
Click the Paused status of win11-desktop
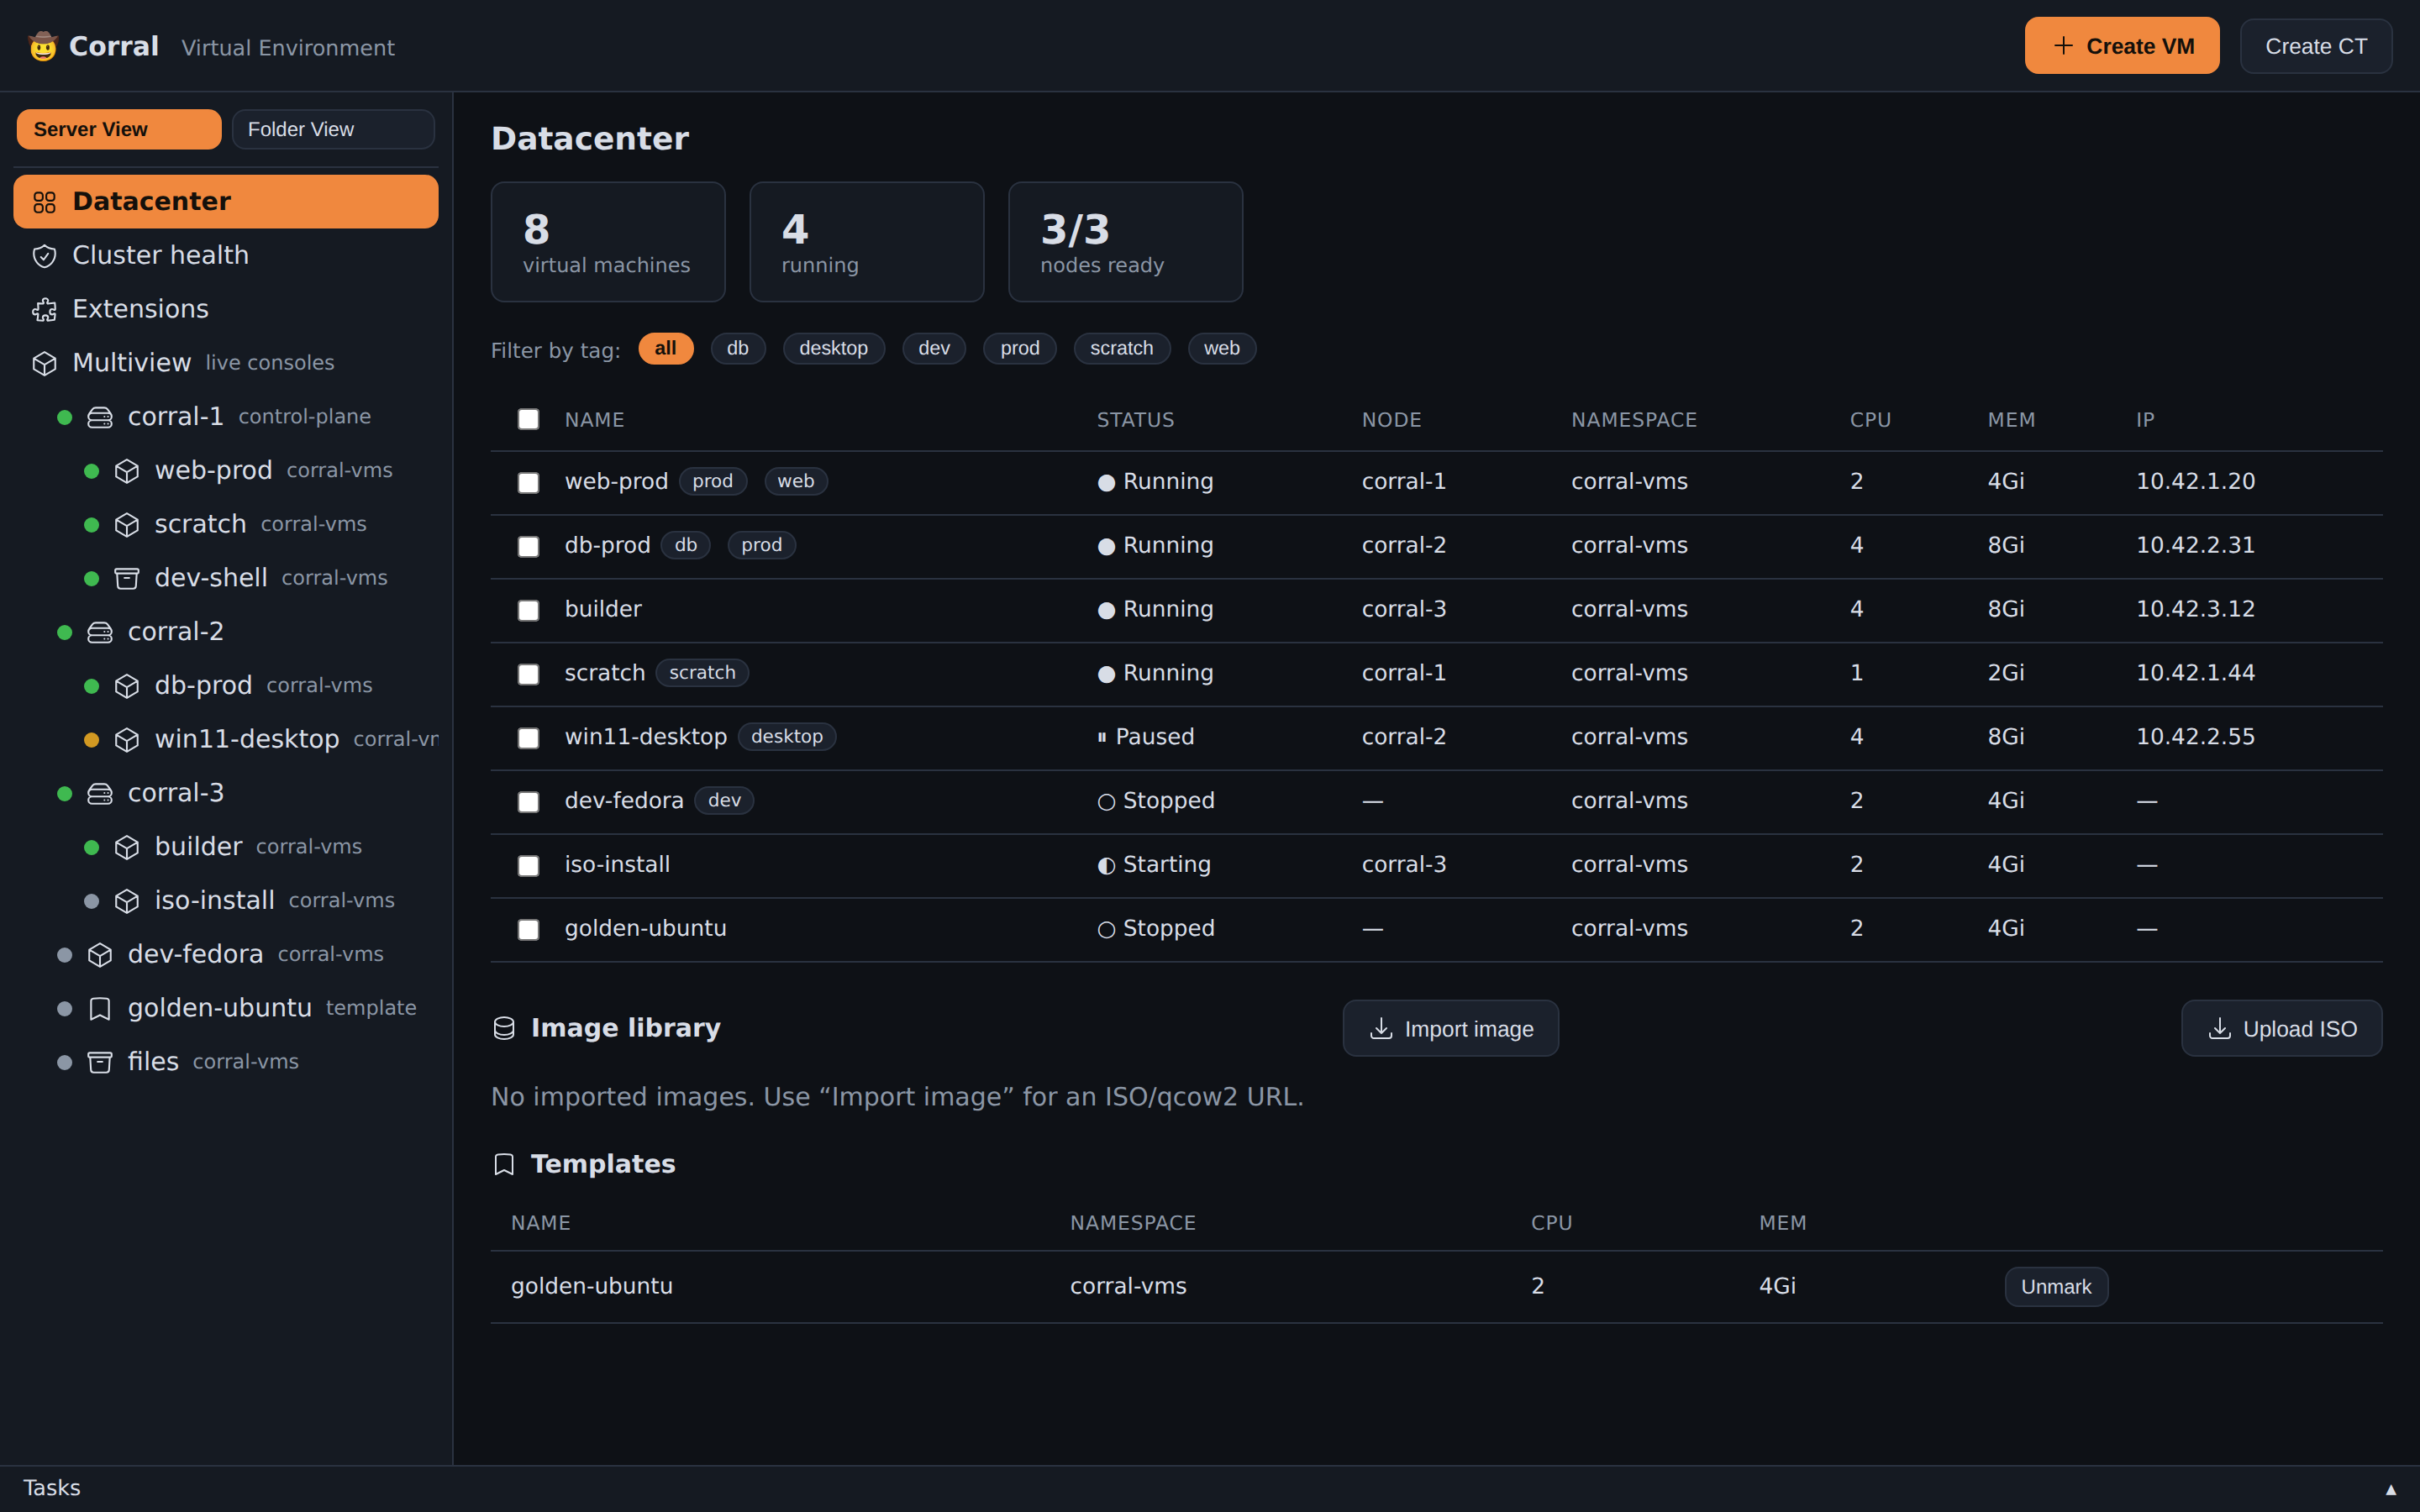(1146, 737)
